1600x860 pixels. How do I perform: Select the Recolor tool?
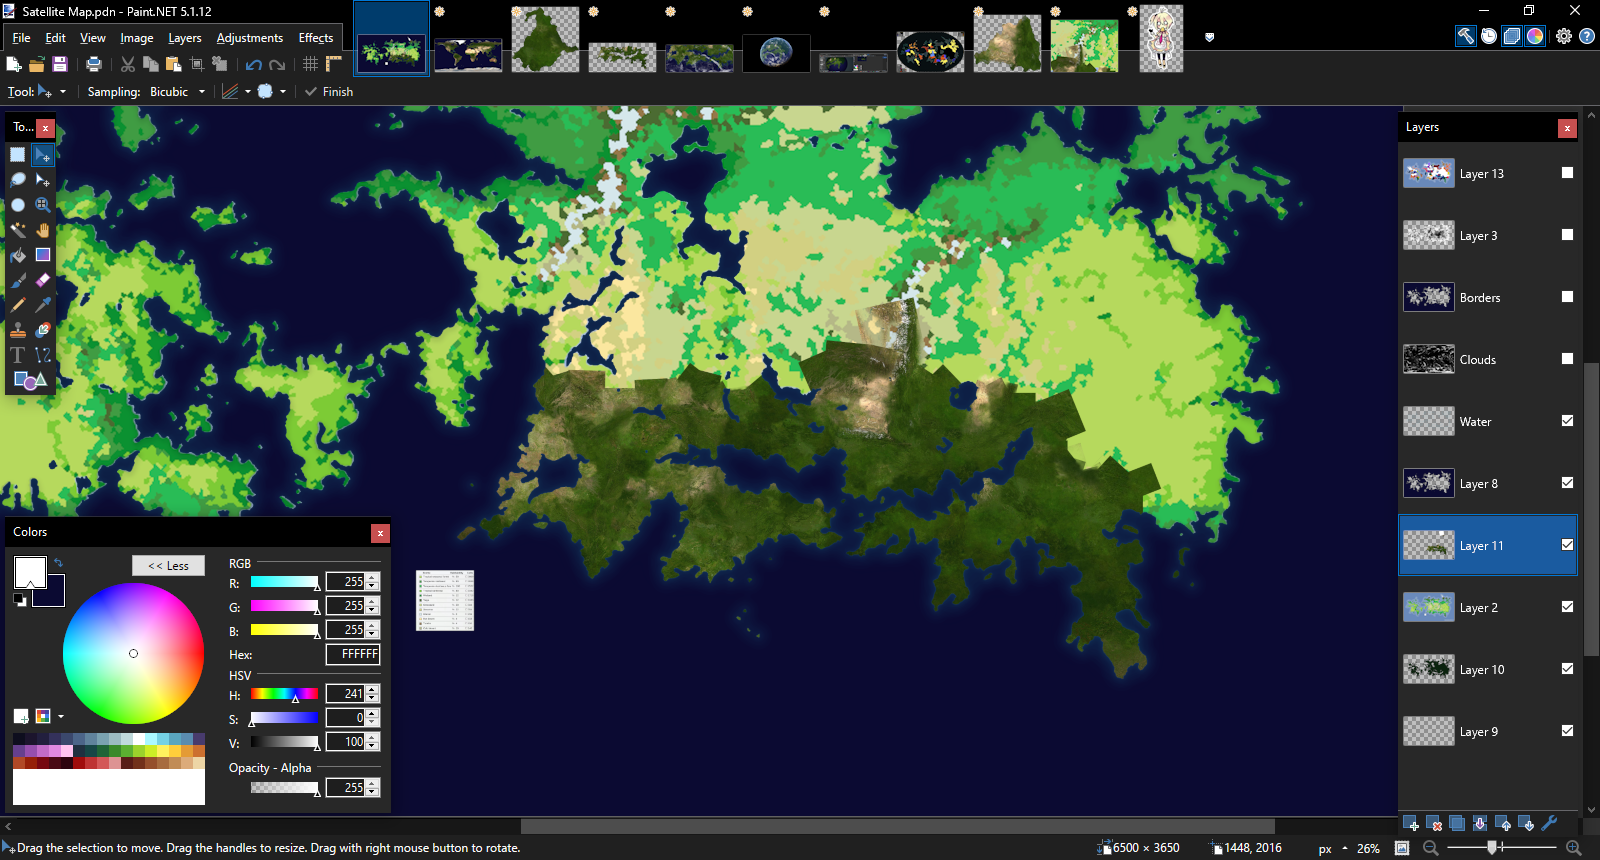click(43, 330)
